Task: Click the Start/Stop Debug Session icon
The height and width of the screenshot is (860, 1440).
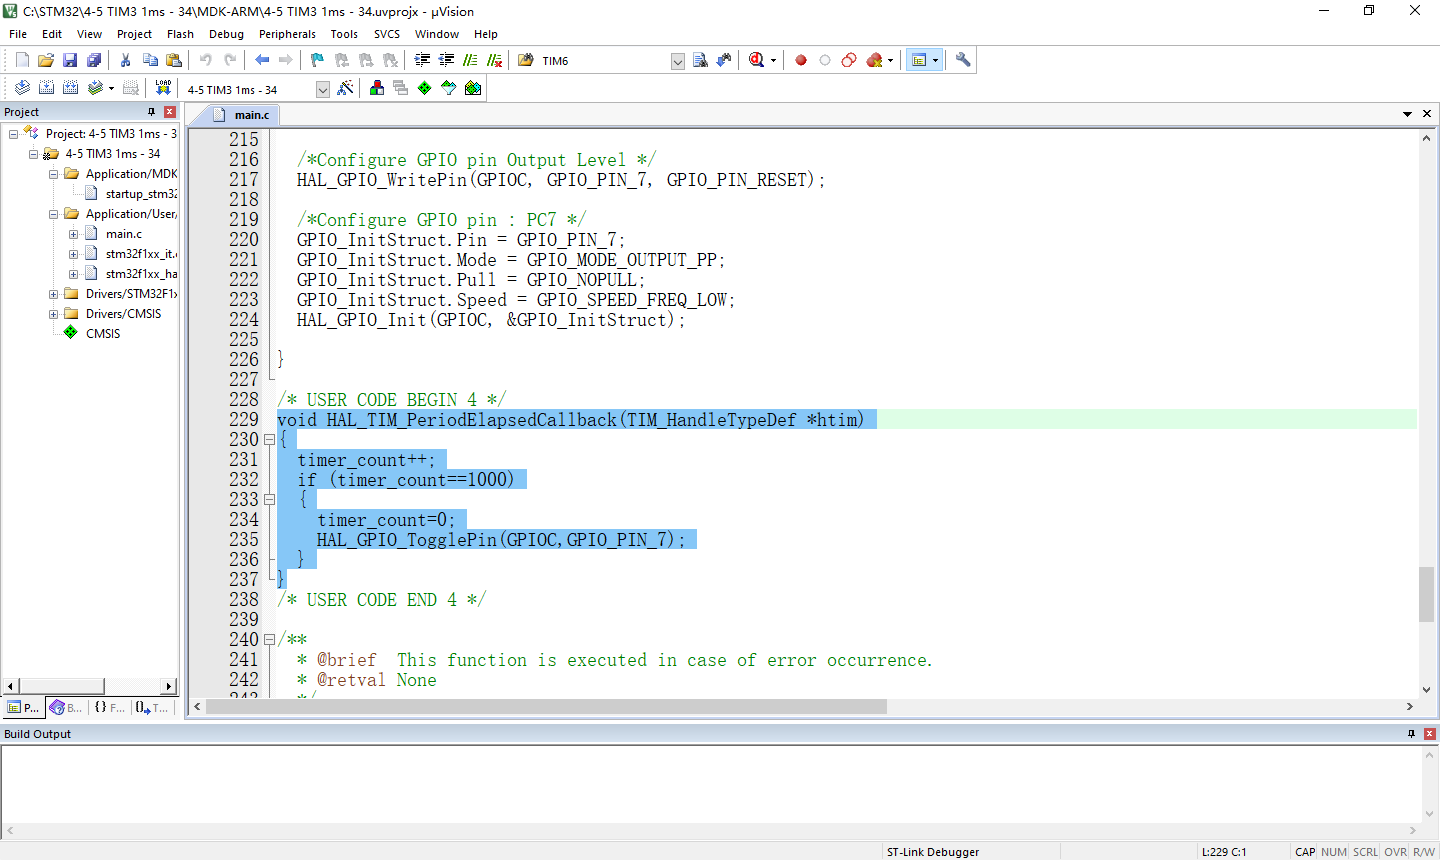Action: pyautogui.click(x=757, y=60)
